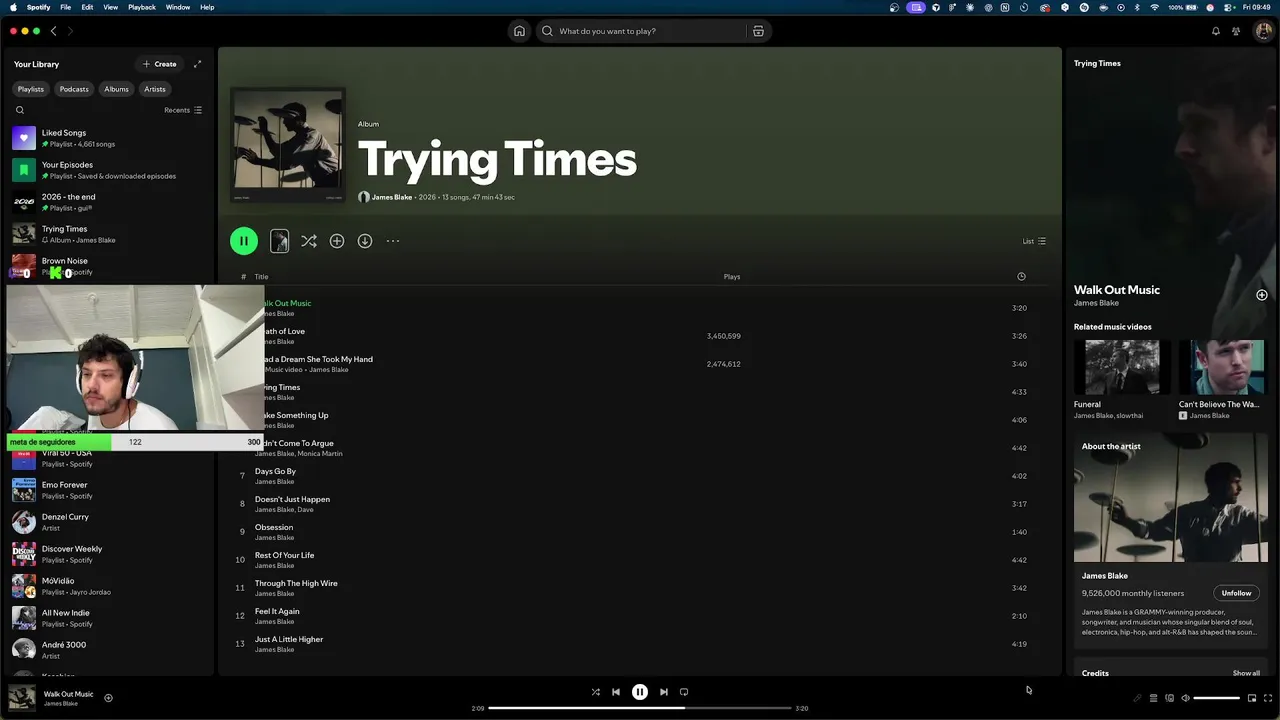Open the Emo Forever playlist
The height and width of the screenshot is (720, 1280).
[x=108, y=490]
